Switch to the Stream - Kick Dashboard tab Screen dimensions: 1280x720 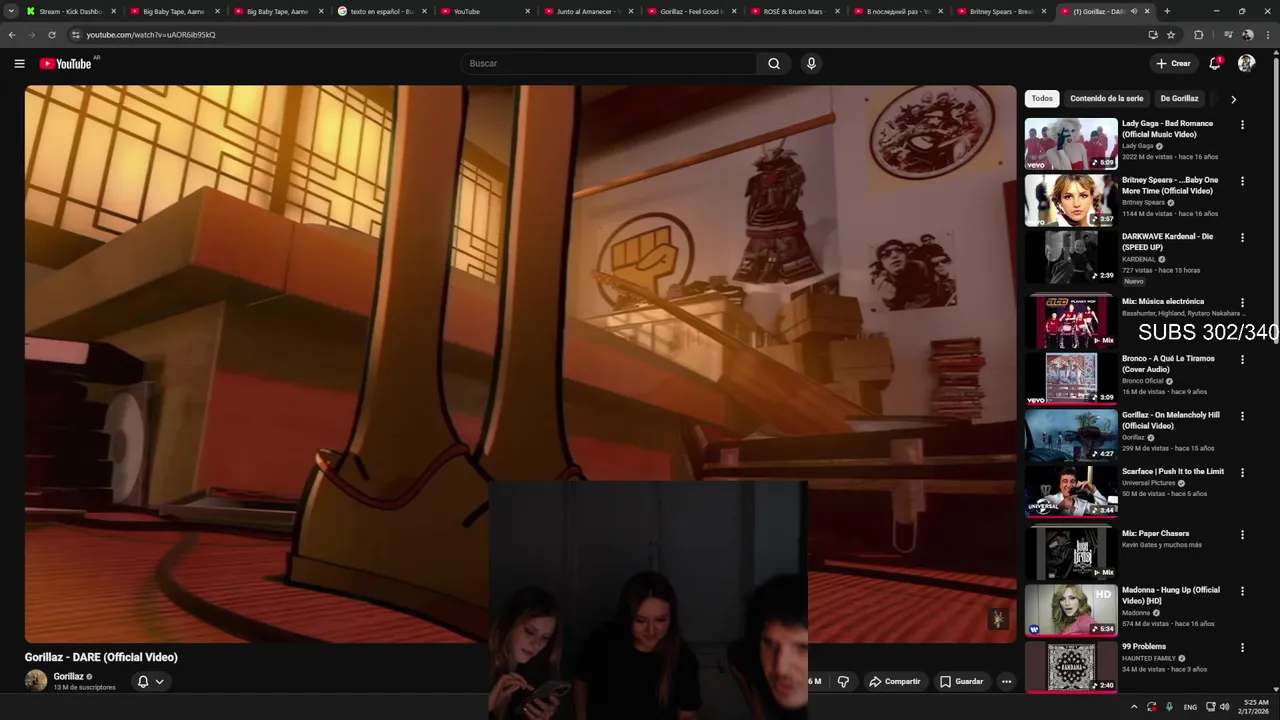click(x=70, y=11)
